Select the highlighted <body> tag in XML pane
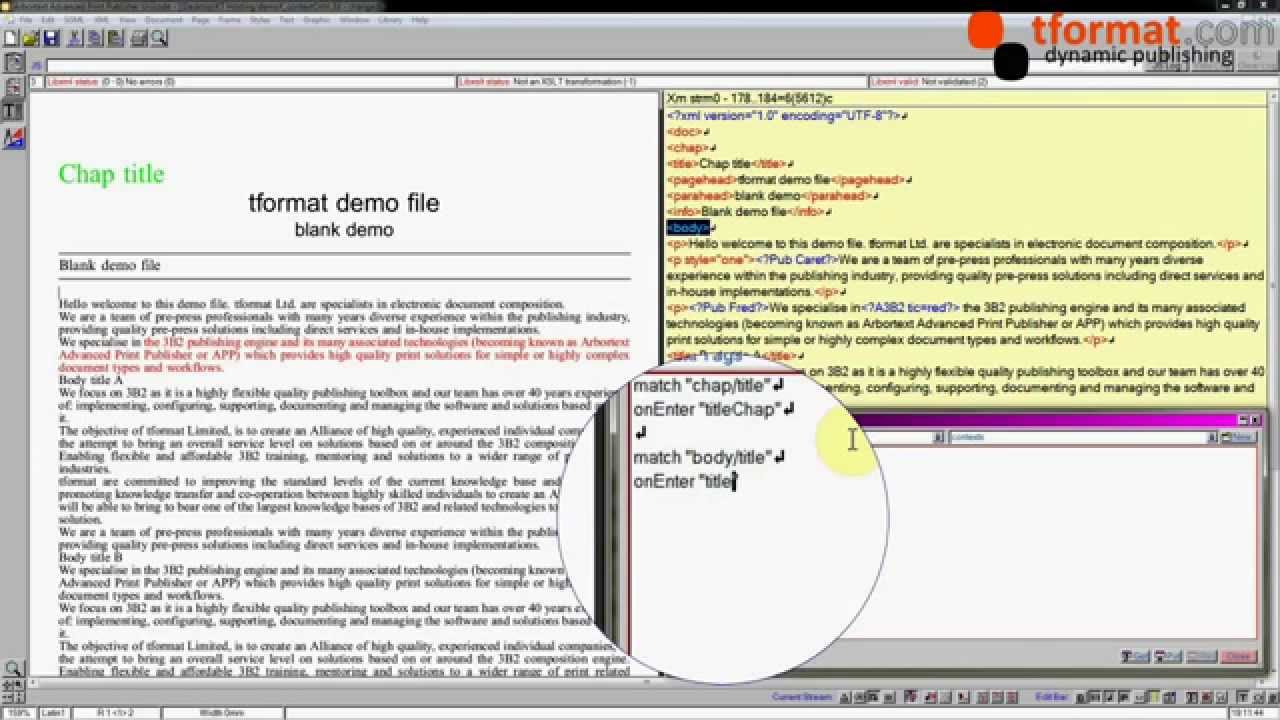 (x=688, y=228)
